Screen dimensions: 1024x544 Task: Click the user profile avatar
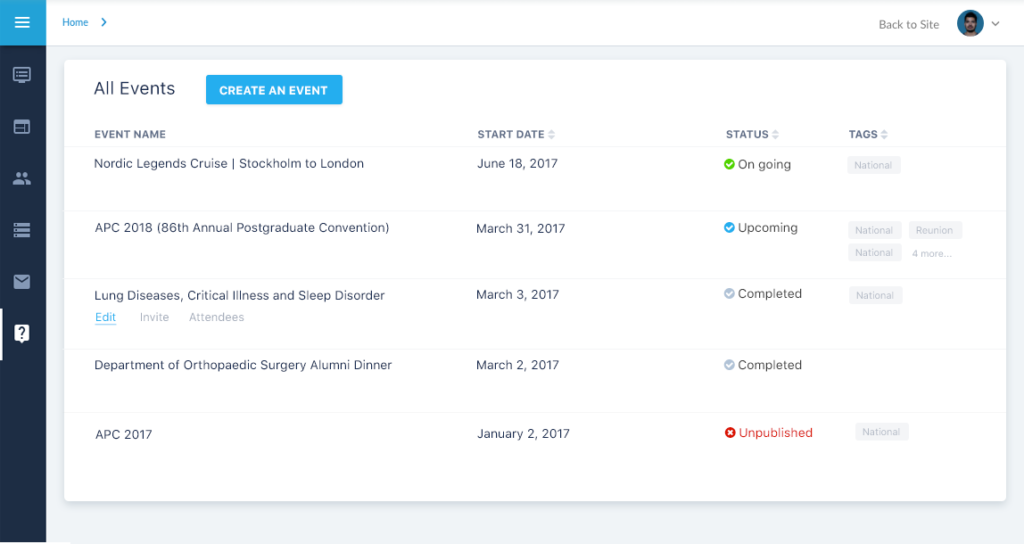pos(969,24)
